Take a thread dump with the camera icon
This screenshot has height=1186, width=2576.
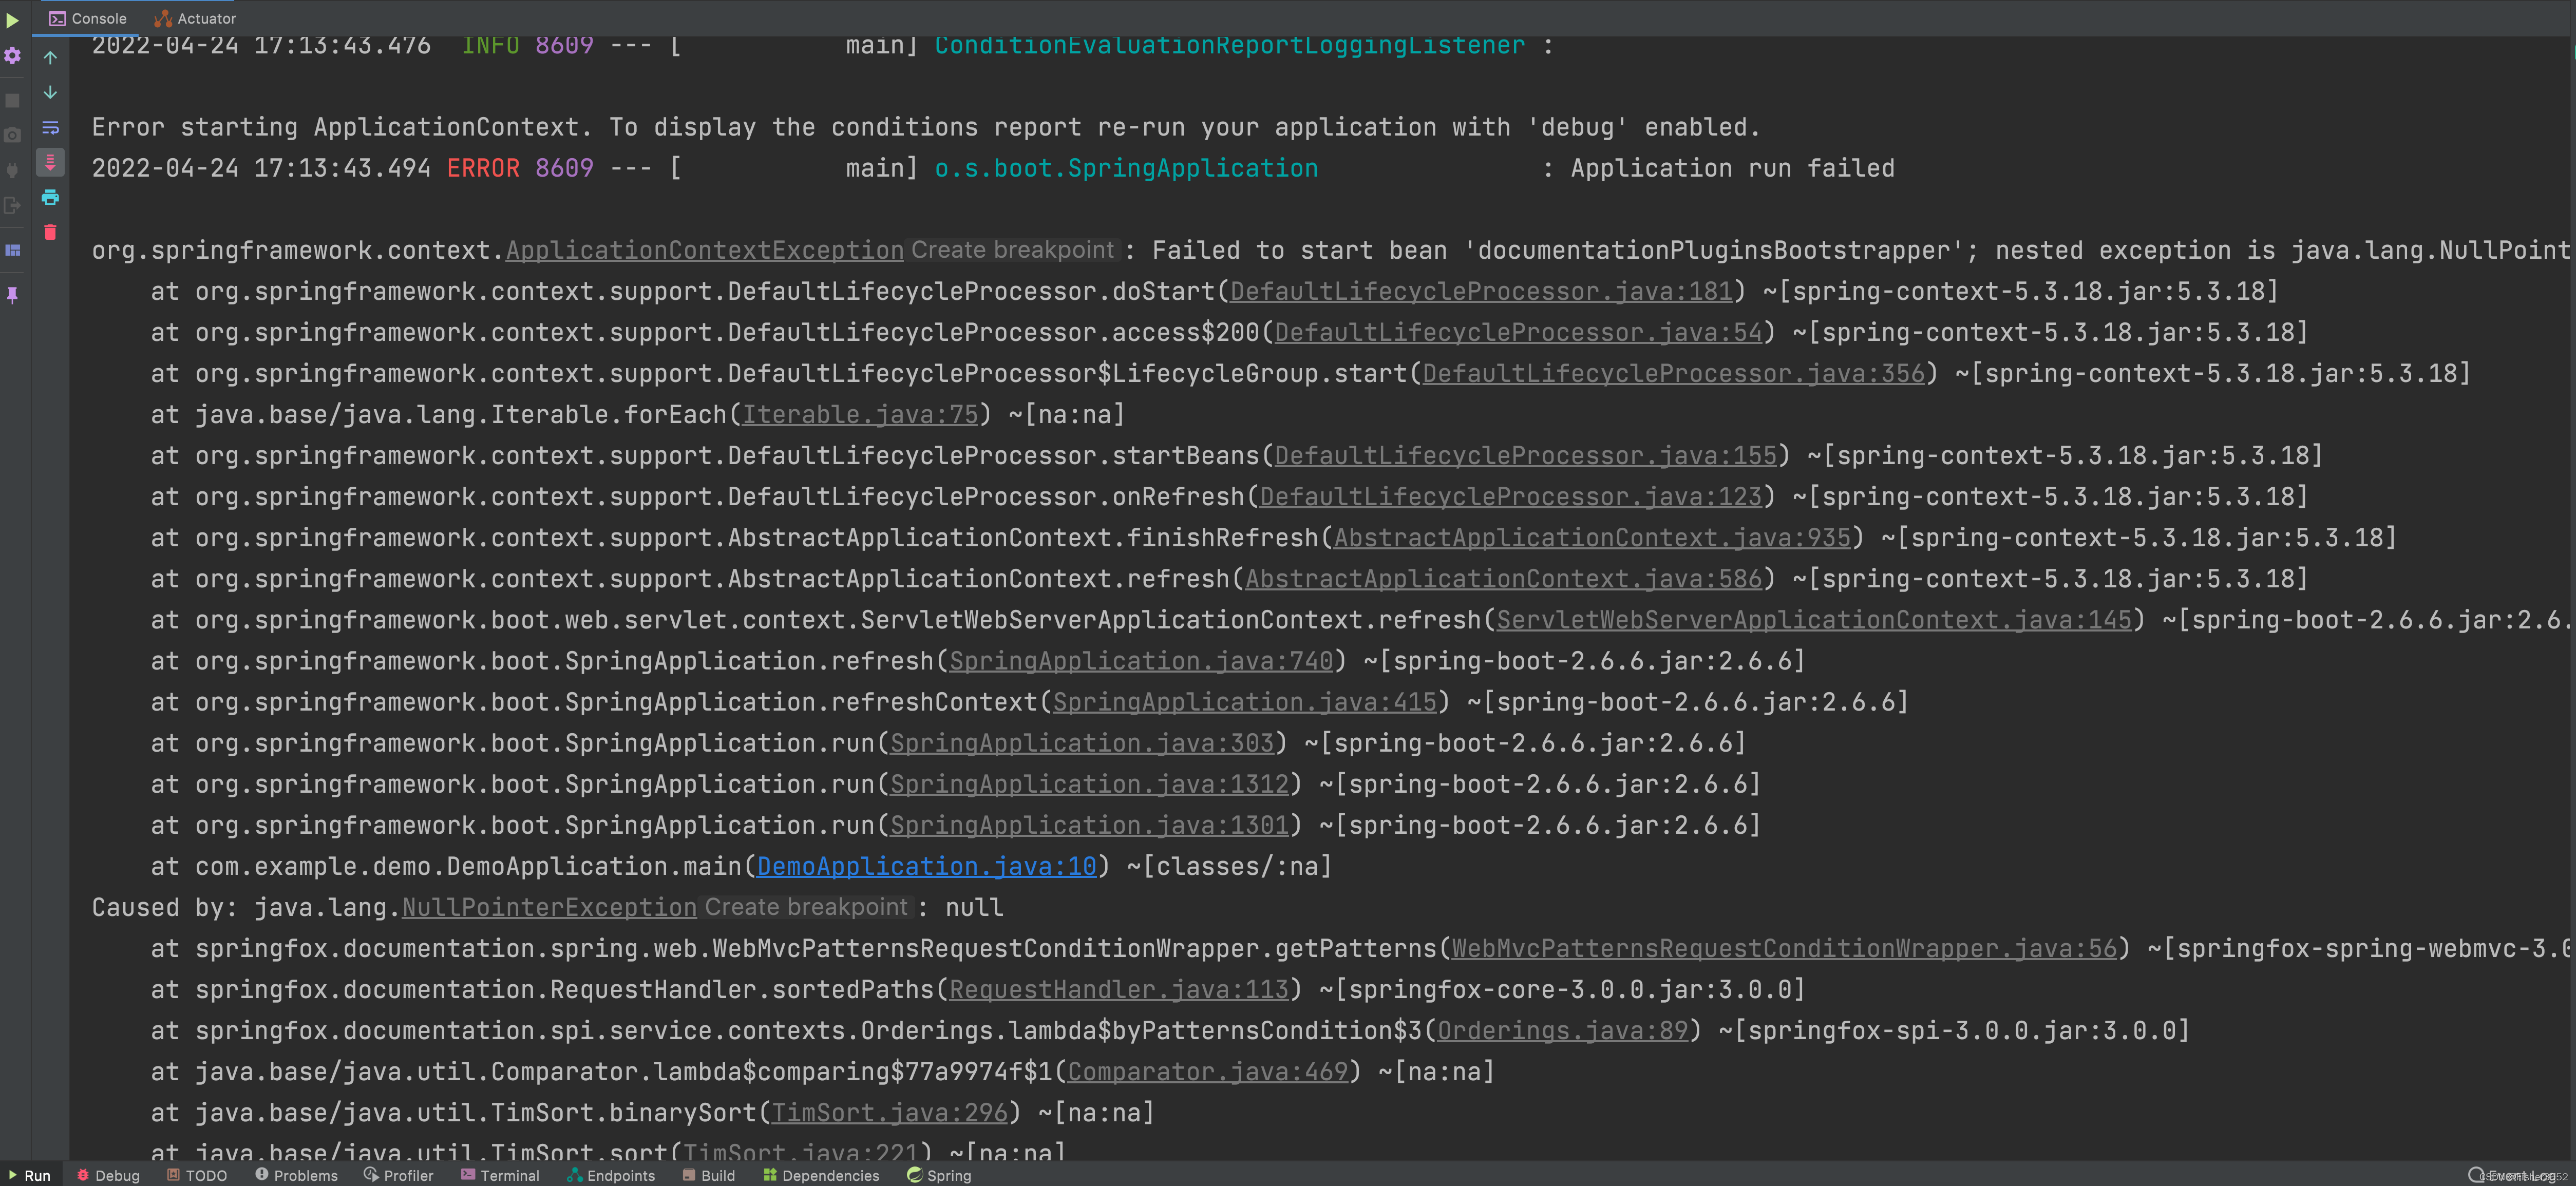(12, 135)
